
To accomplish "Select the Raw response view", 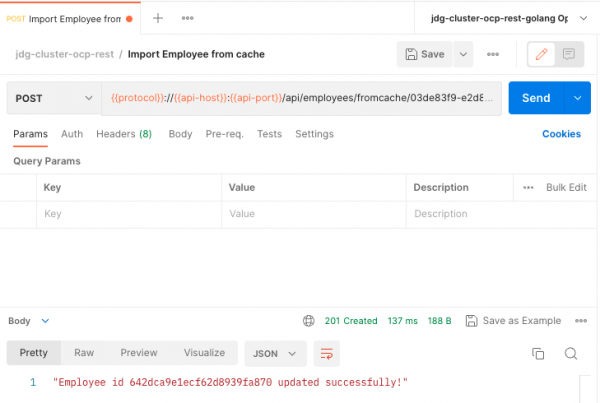I will 84,353.
